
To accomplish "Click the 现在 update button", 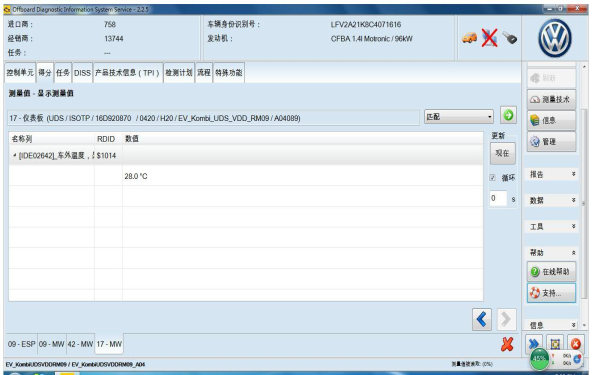I will coord(502,153).
